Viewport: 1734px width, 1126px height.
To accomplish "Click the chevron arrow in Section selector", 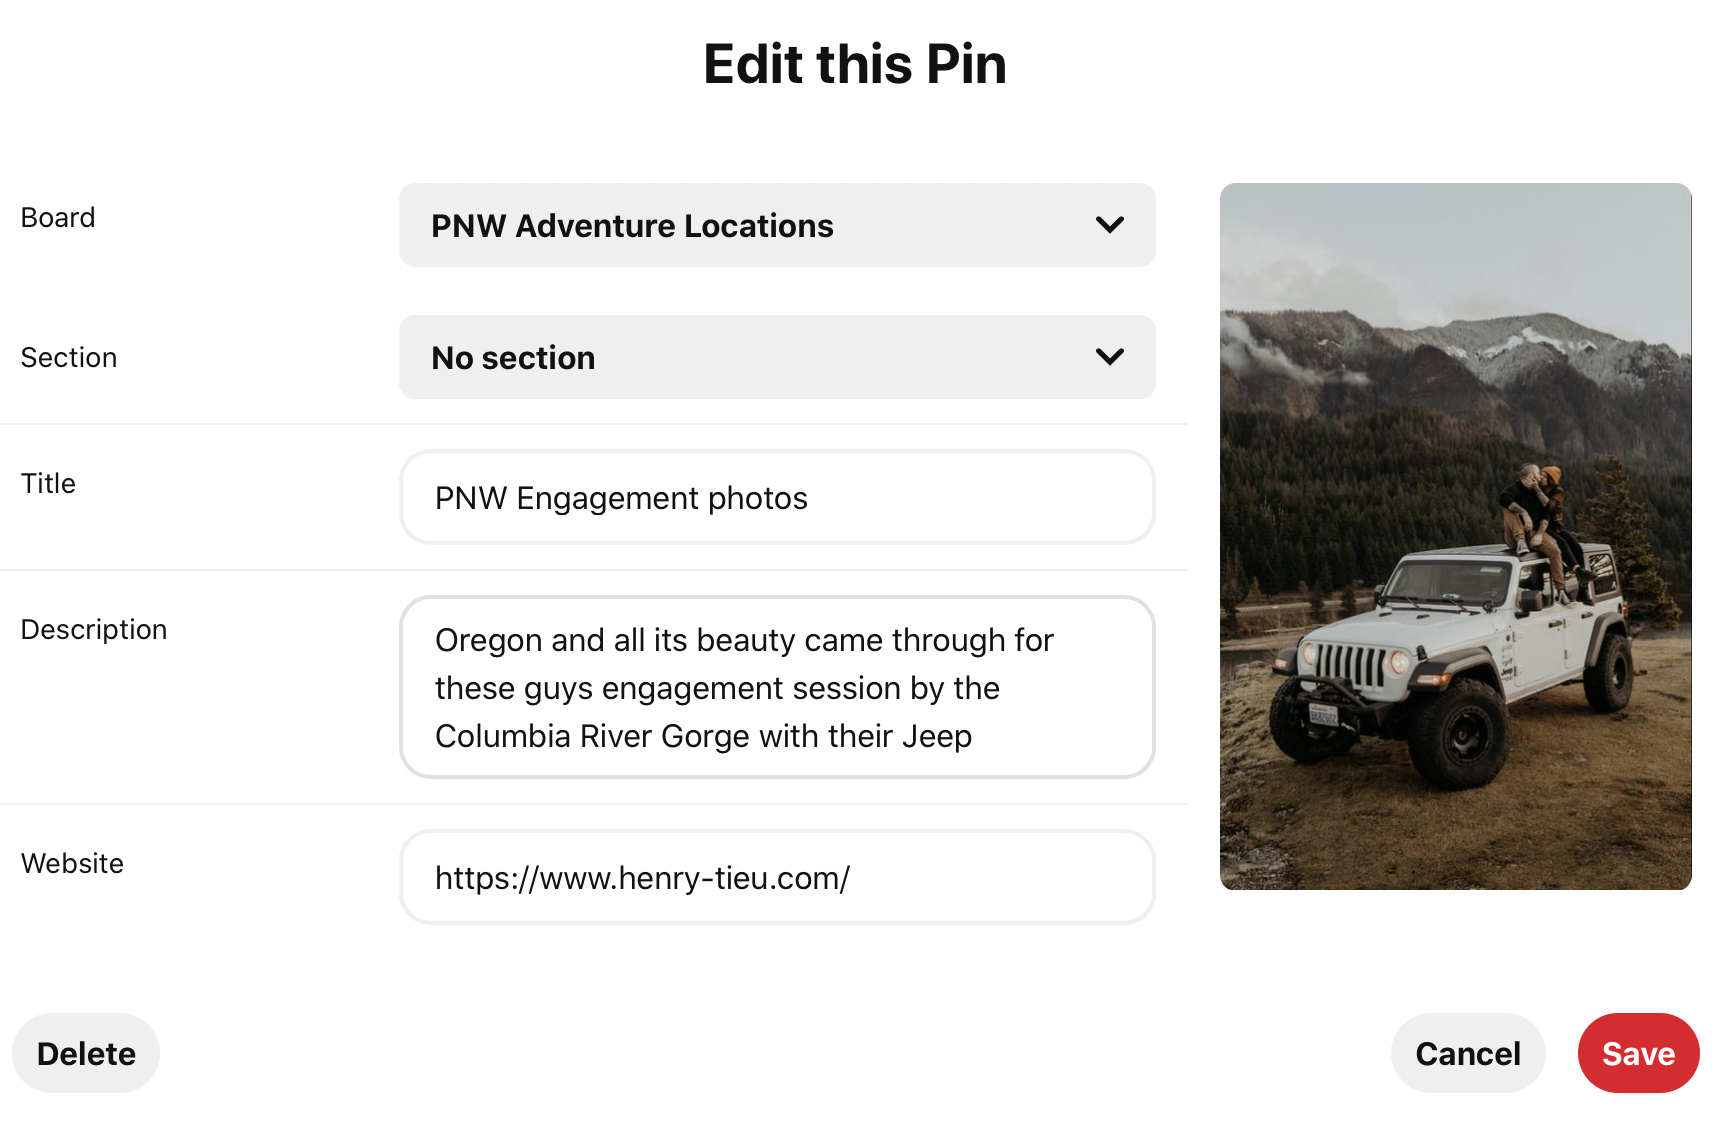I will tap(1110, 357).
